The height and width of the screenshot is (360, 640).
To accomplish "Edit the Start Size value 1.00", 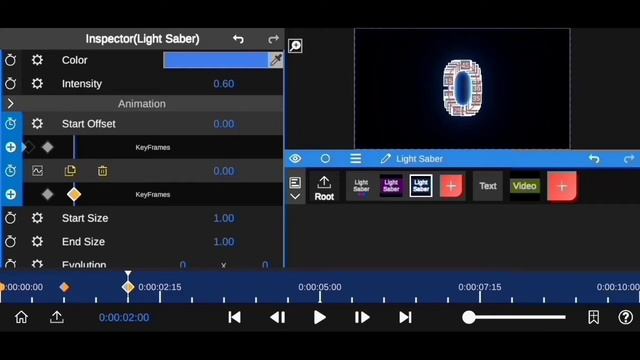I will coord(224,218).
